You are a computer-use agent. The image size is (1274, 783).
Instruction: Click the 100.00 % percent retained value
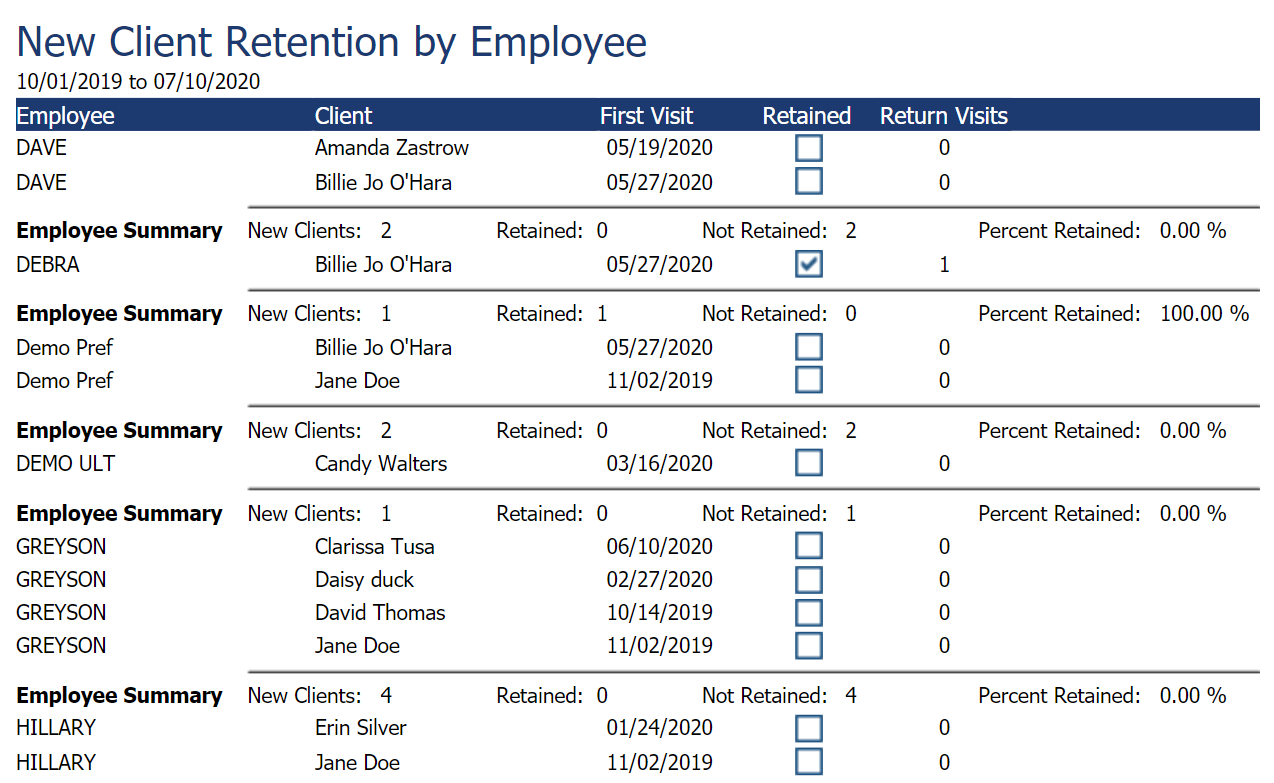coord(1204,313)
